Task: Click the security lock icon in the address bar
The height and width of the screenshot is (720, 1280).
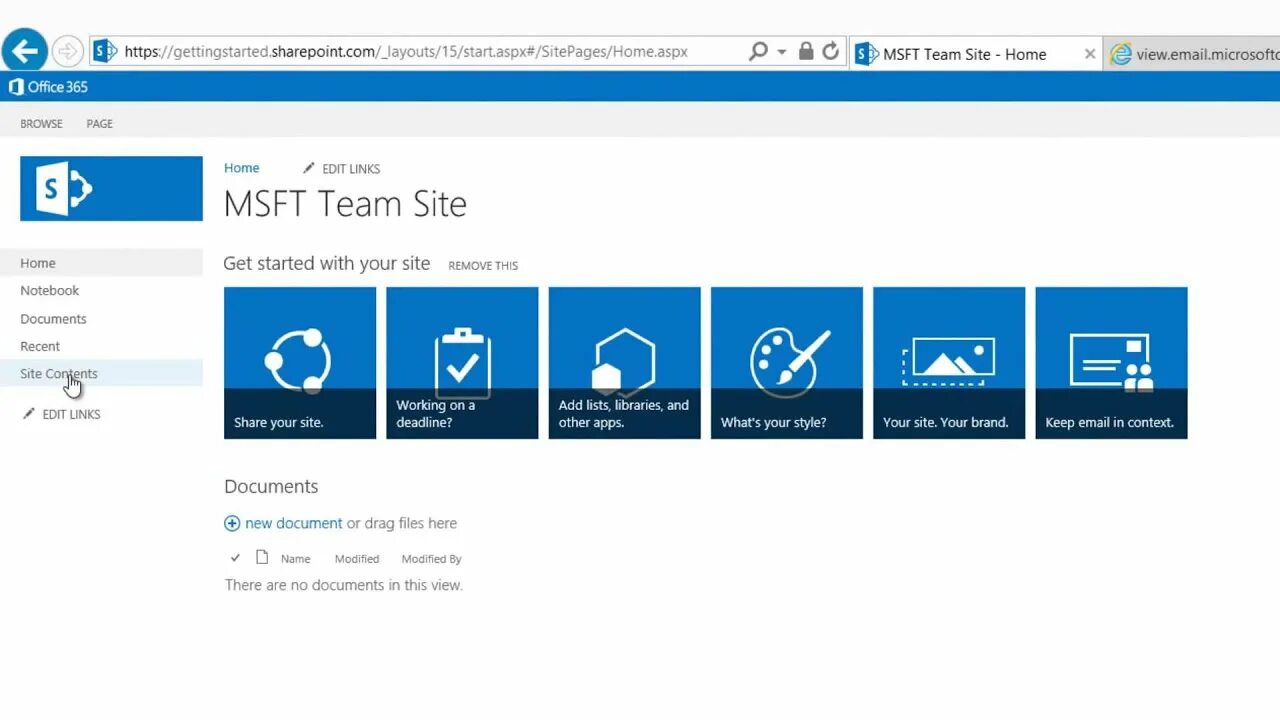Action: (x=806, y=51)
